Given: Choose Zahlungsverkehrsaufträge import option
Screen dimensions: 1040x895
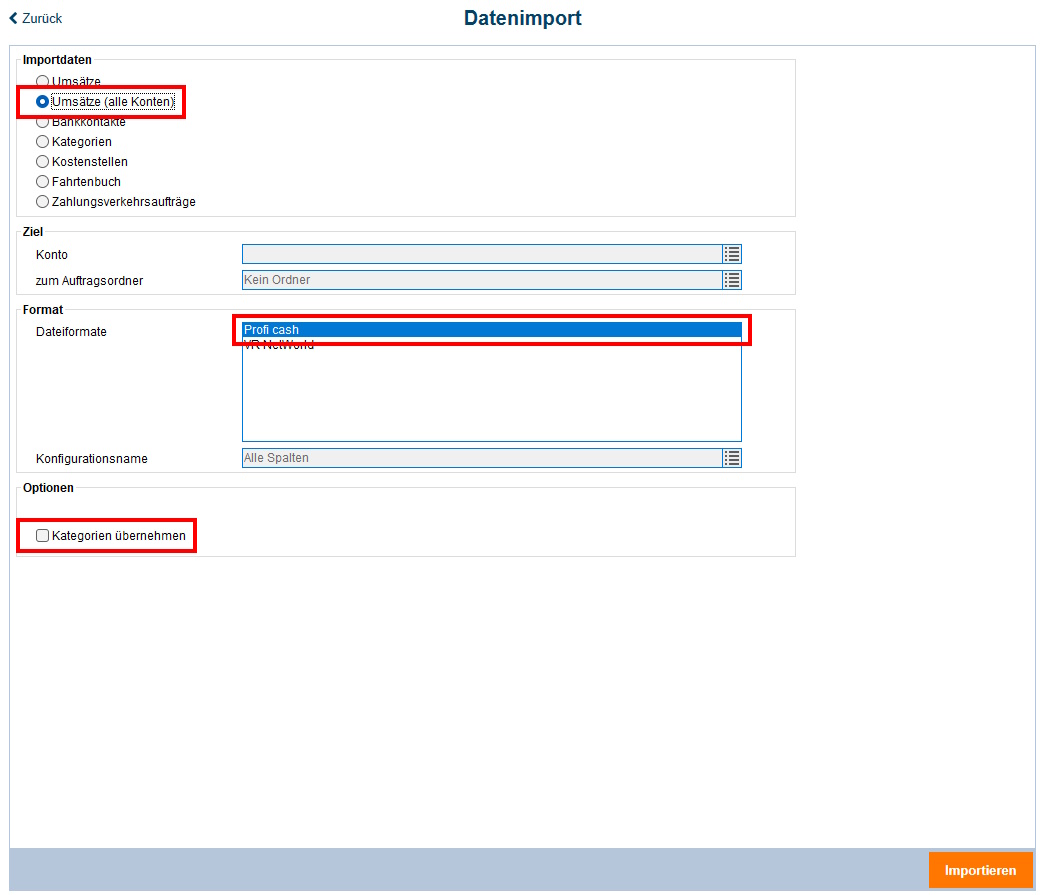Looking at the screenshot, I should tap(42, 202).
